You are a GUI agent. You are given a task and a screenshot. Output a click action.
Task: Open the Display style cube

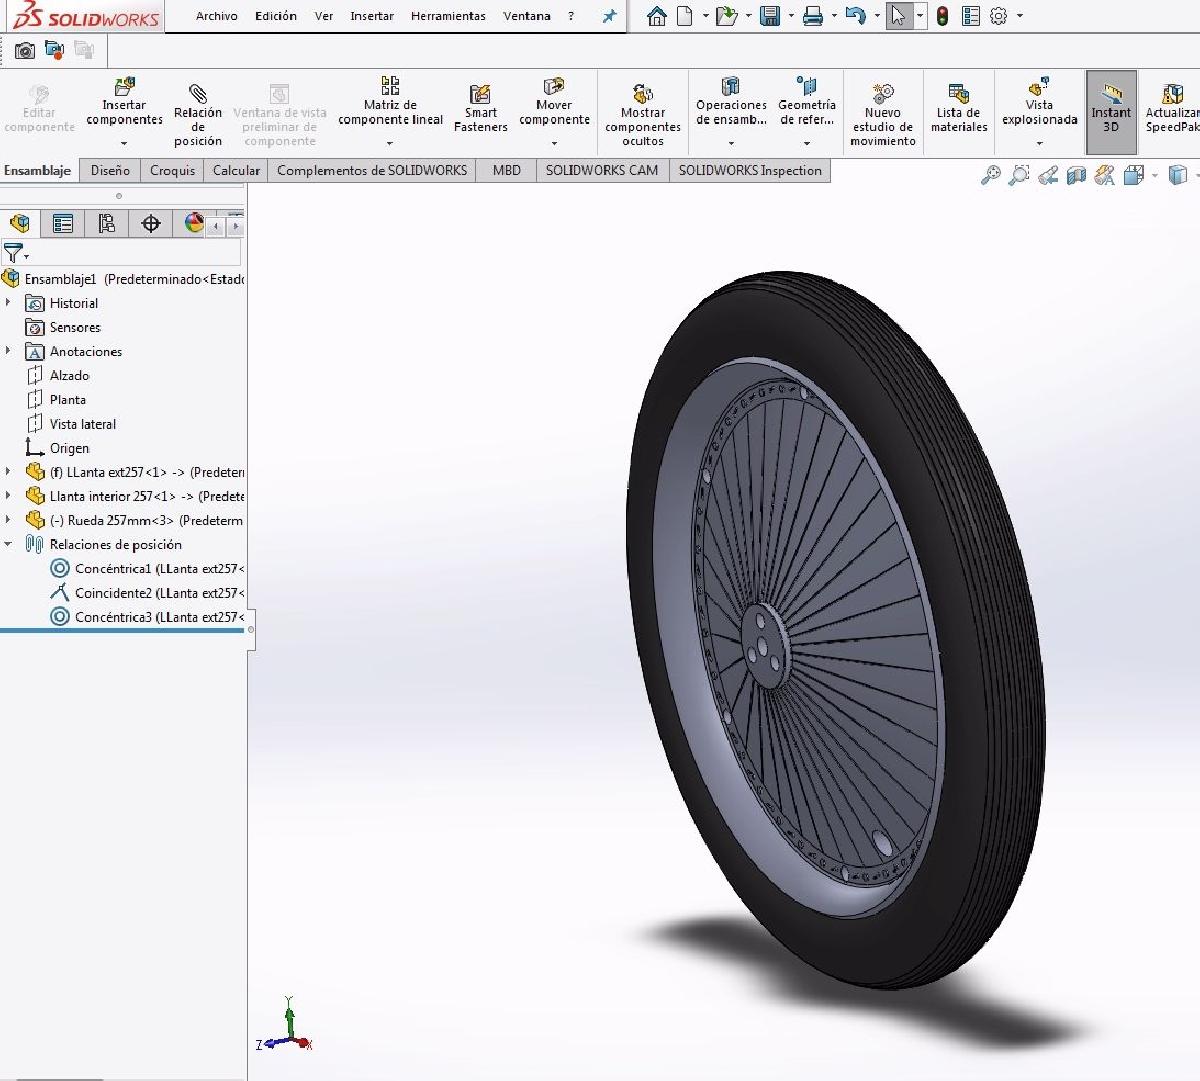[x=1177, y=176]
